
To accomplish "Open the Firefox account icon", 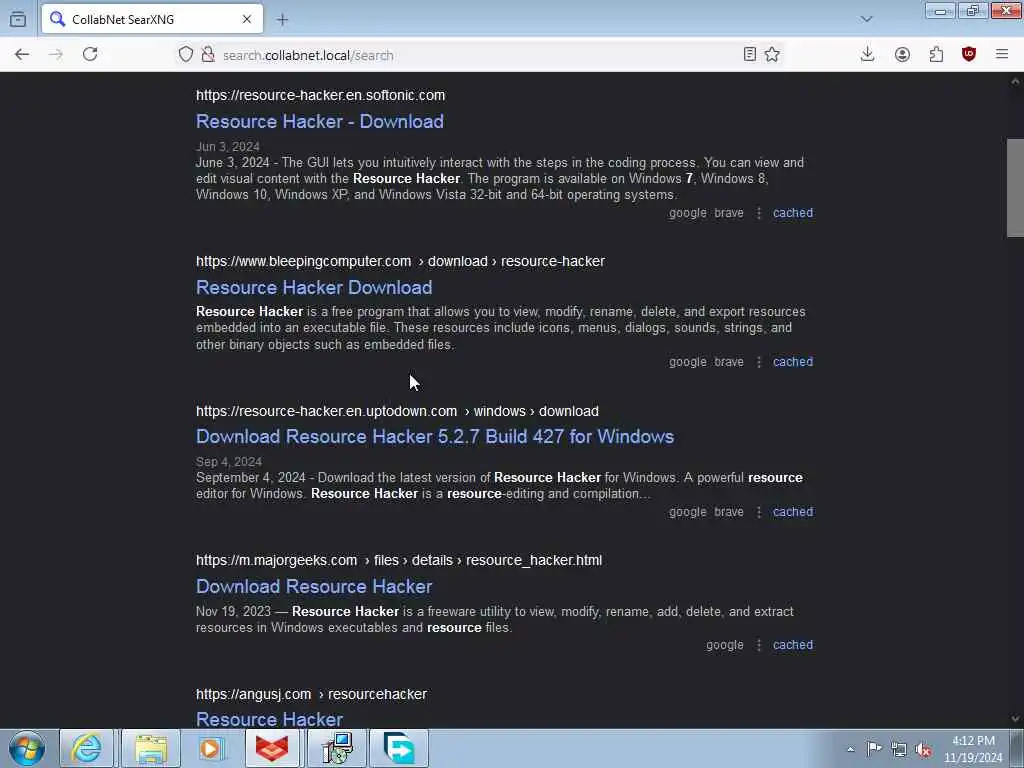I will 902,55.
